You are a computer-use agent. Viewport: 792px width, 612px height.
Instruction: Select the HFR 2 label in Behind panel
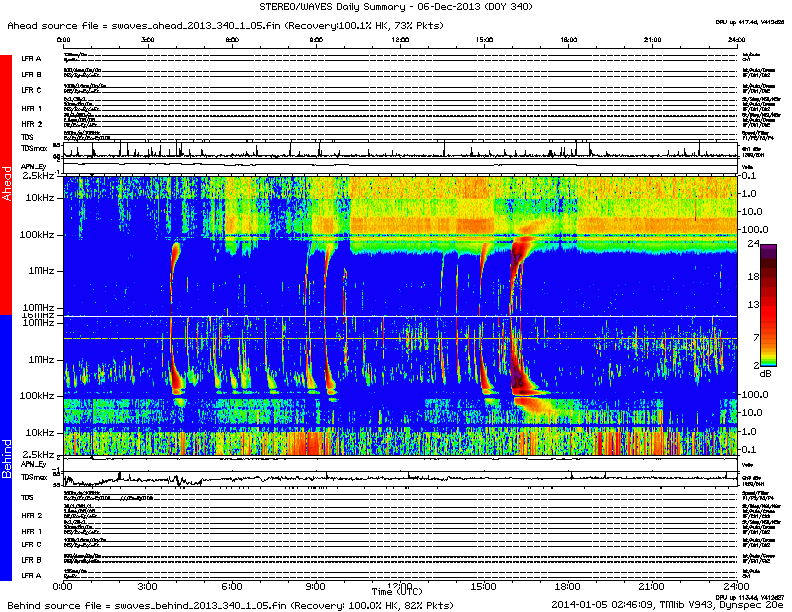click(31, 515)
